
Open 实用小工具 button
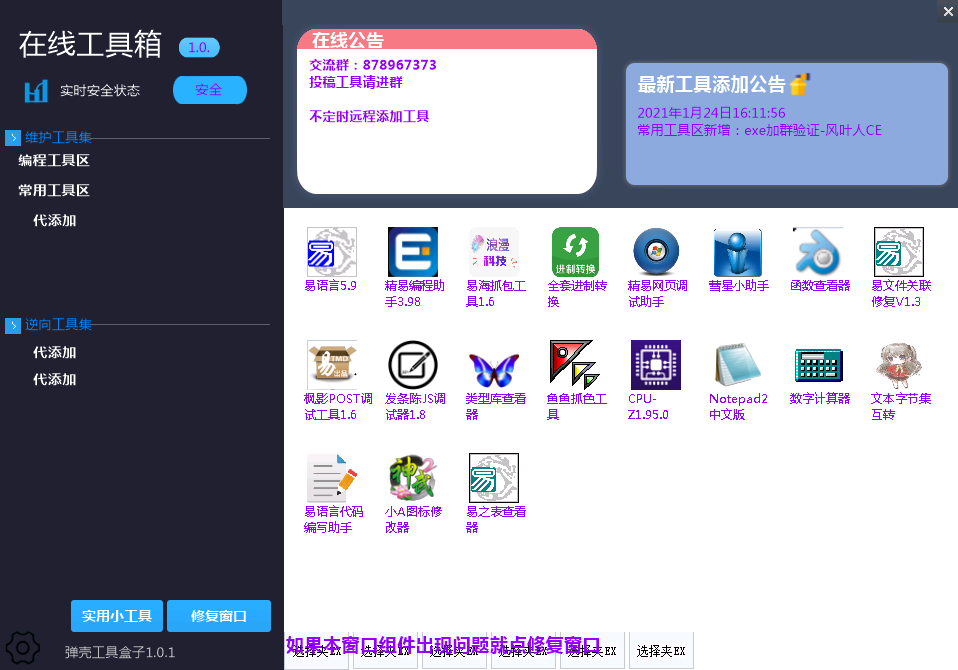tap(117, 616)
